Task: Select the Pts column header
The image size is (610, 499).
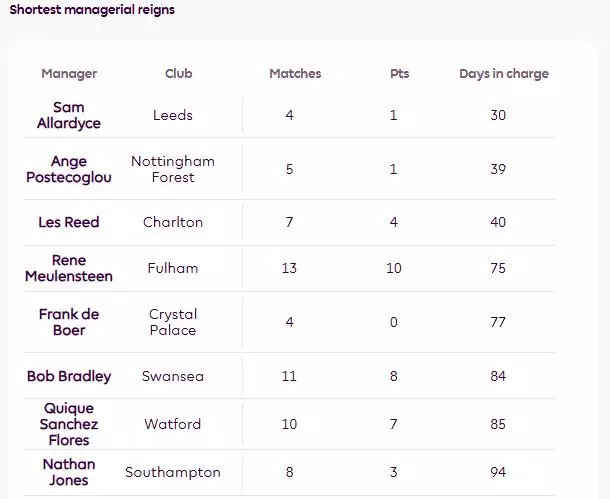Action: pos(399,74)
